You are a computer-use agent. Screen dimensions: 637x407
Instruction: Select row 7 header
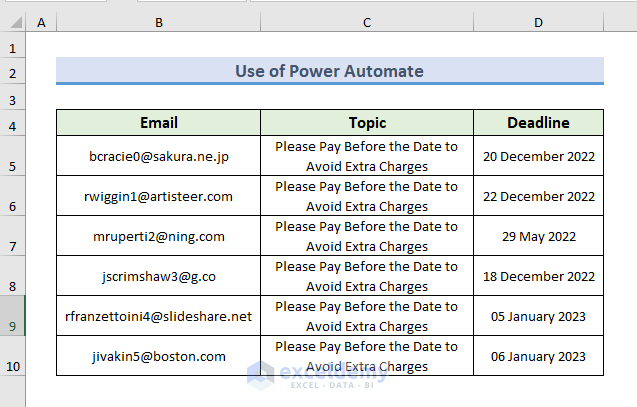point(13,236)
